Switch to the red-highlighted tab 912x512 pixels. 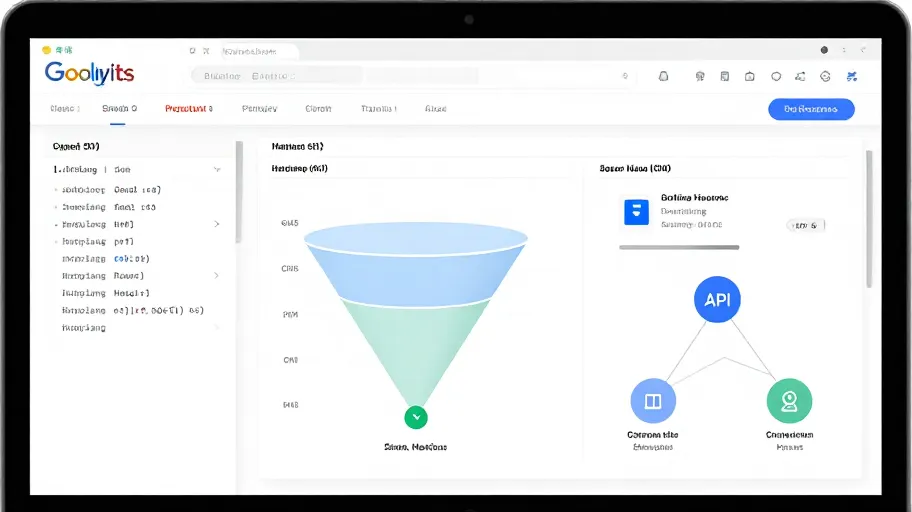click(188, 109)
